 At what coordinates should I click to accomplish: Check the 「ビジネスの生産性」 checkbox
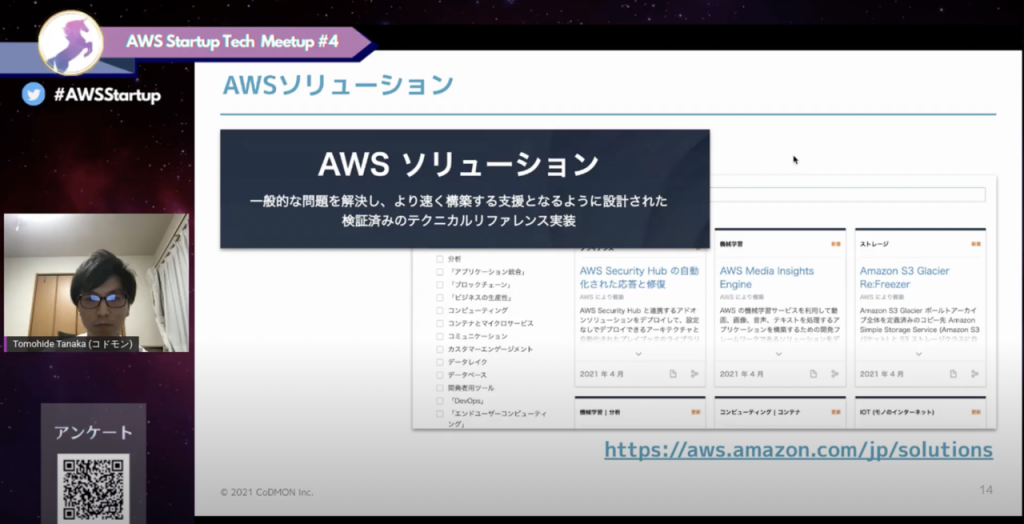point(440,298)
